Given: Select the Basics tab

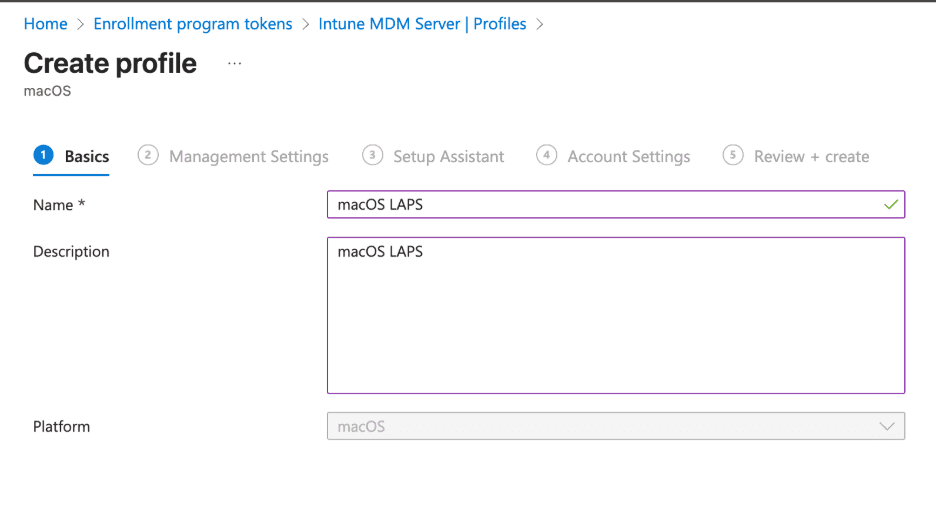Looking at the screenshot, I should (x=87, y=157).
